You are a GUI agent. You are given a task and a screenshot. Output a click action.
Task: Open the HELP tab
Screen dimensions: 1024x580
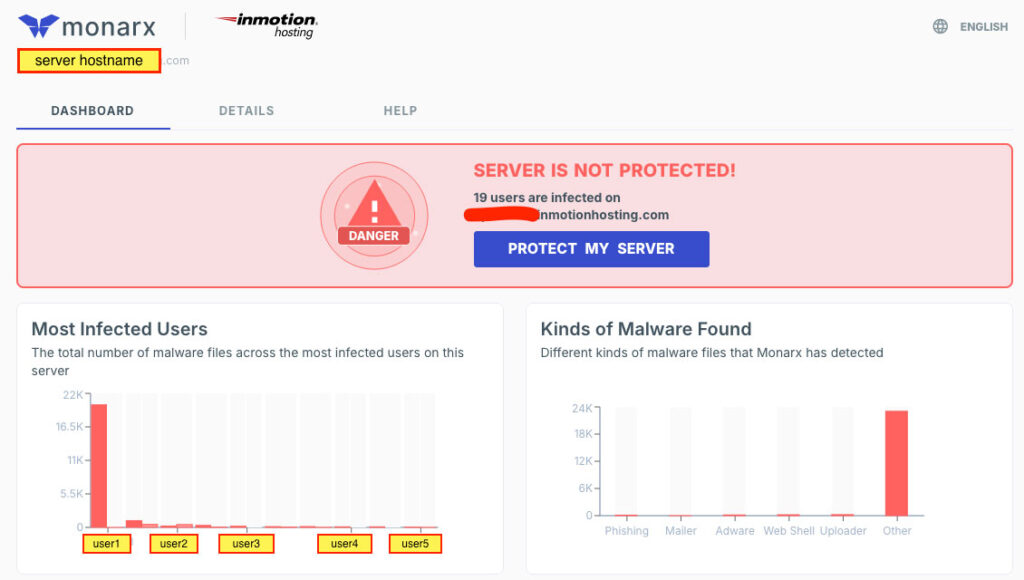[x=400, y=111]
